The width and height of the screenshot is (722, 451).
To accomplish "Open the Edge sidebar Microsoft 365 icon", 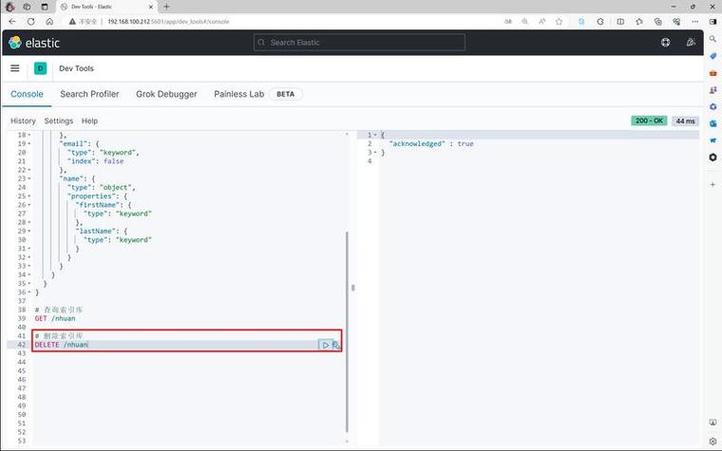I will tap(713, 106).
